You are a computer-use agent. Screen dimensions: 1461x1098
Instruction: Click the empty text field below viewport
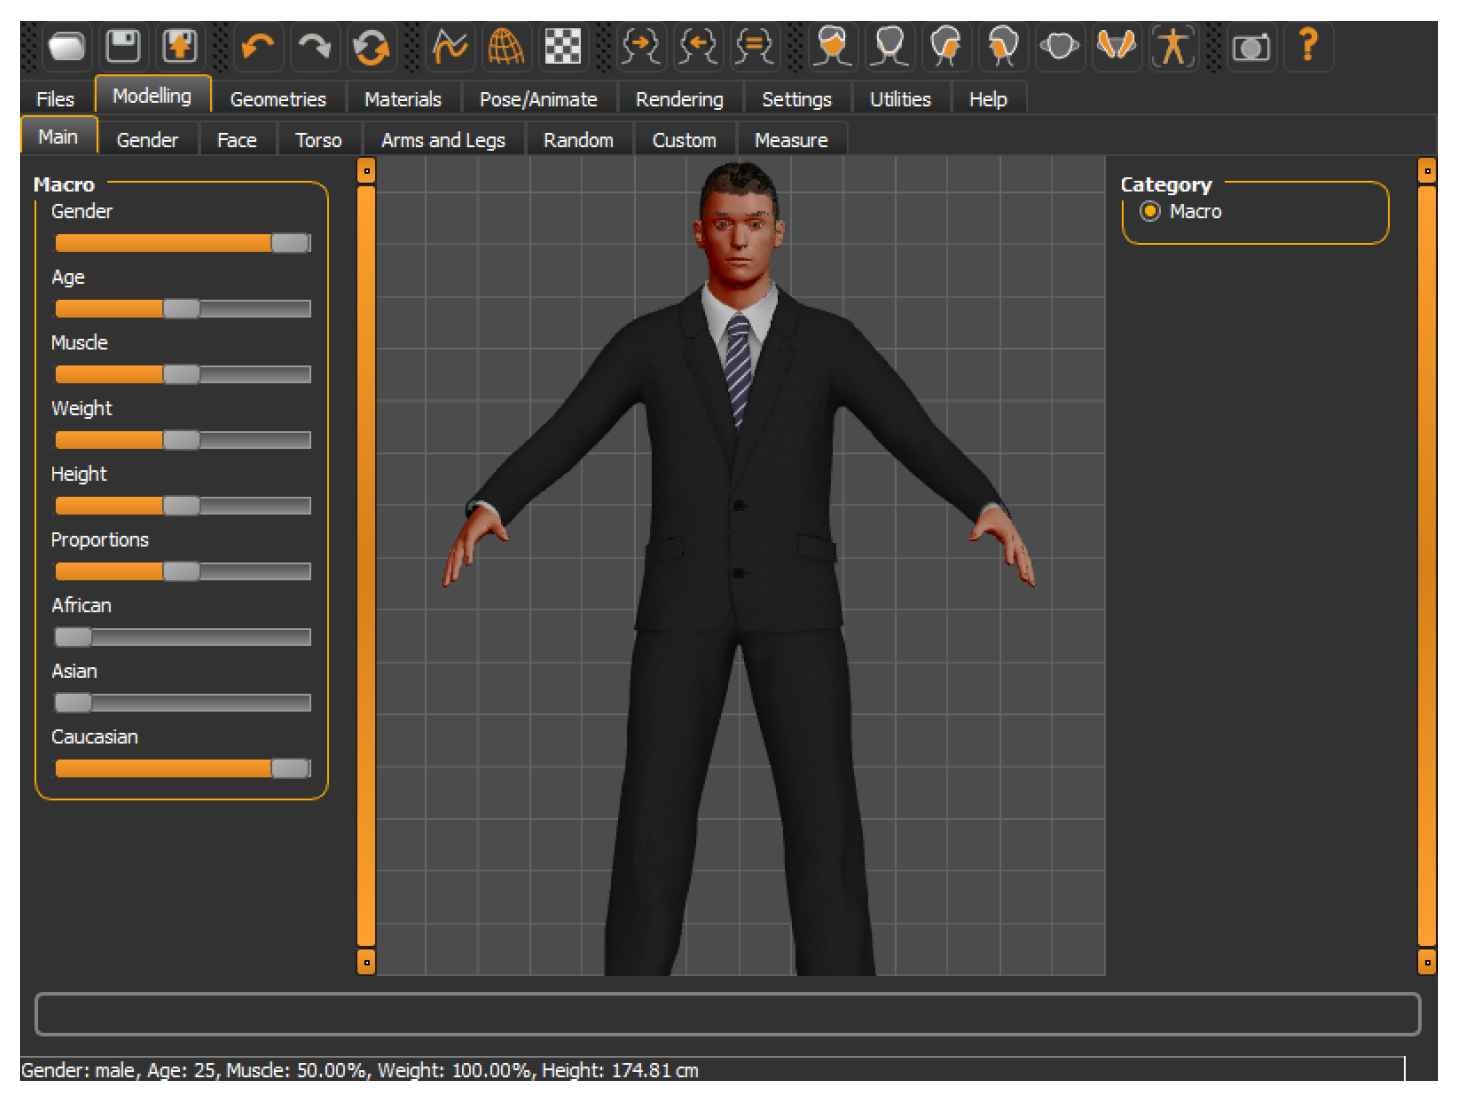[x=727, y=1014]
